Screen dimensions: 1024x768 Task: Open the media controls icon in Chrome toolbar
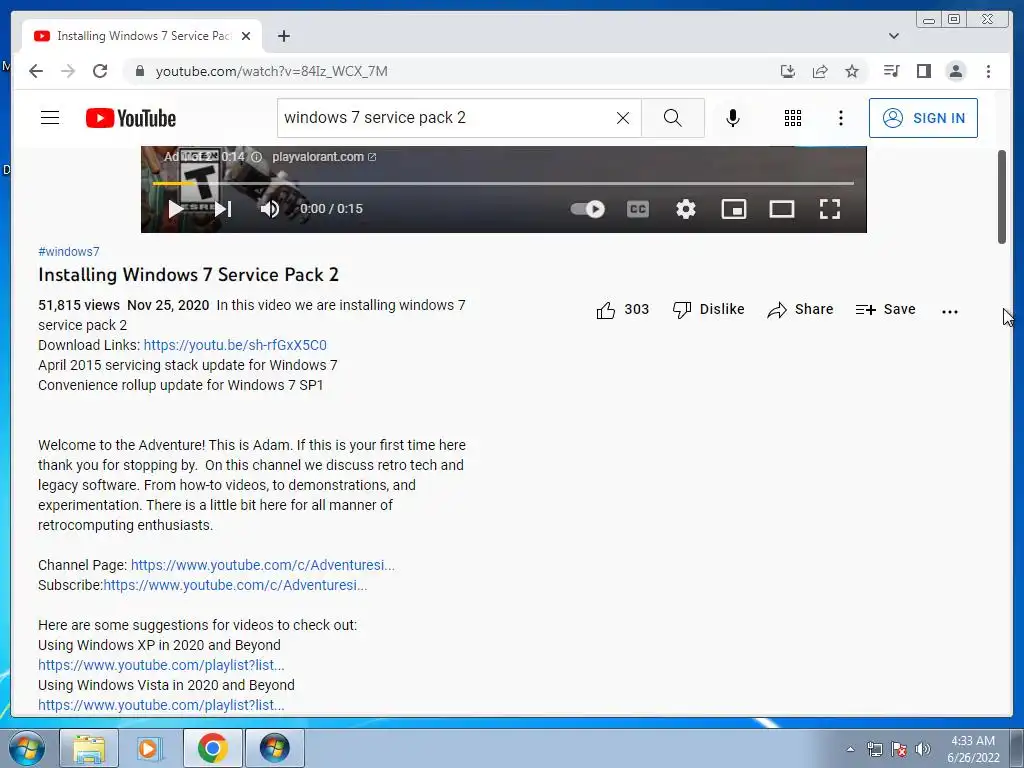pyautogui.click(x=891, y=71)
